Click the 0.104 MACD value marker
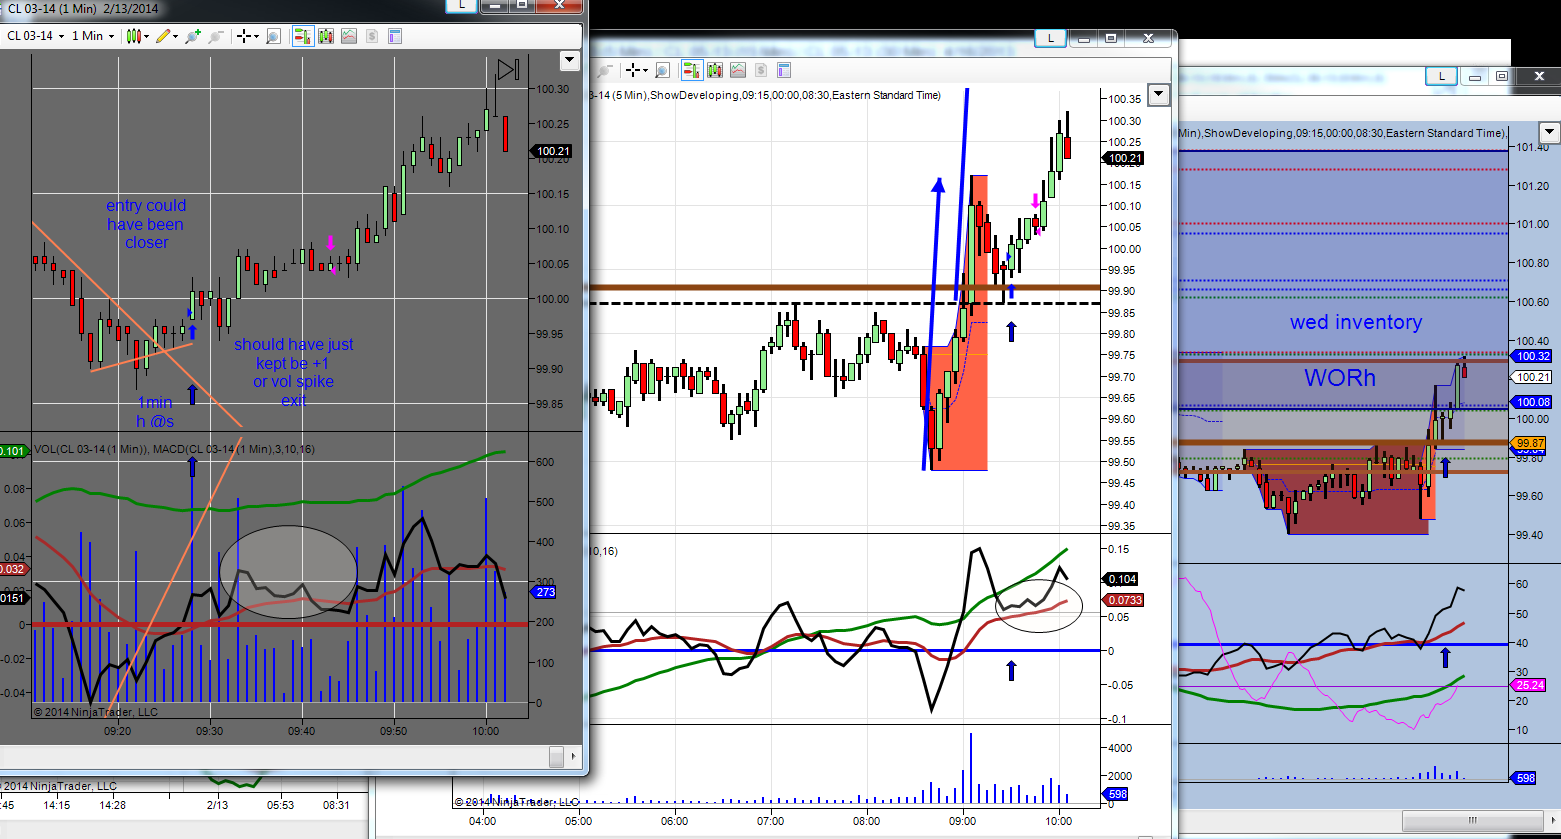The width and height of the screenshot is (1561, 839). coord(1120,579)
